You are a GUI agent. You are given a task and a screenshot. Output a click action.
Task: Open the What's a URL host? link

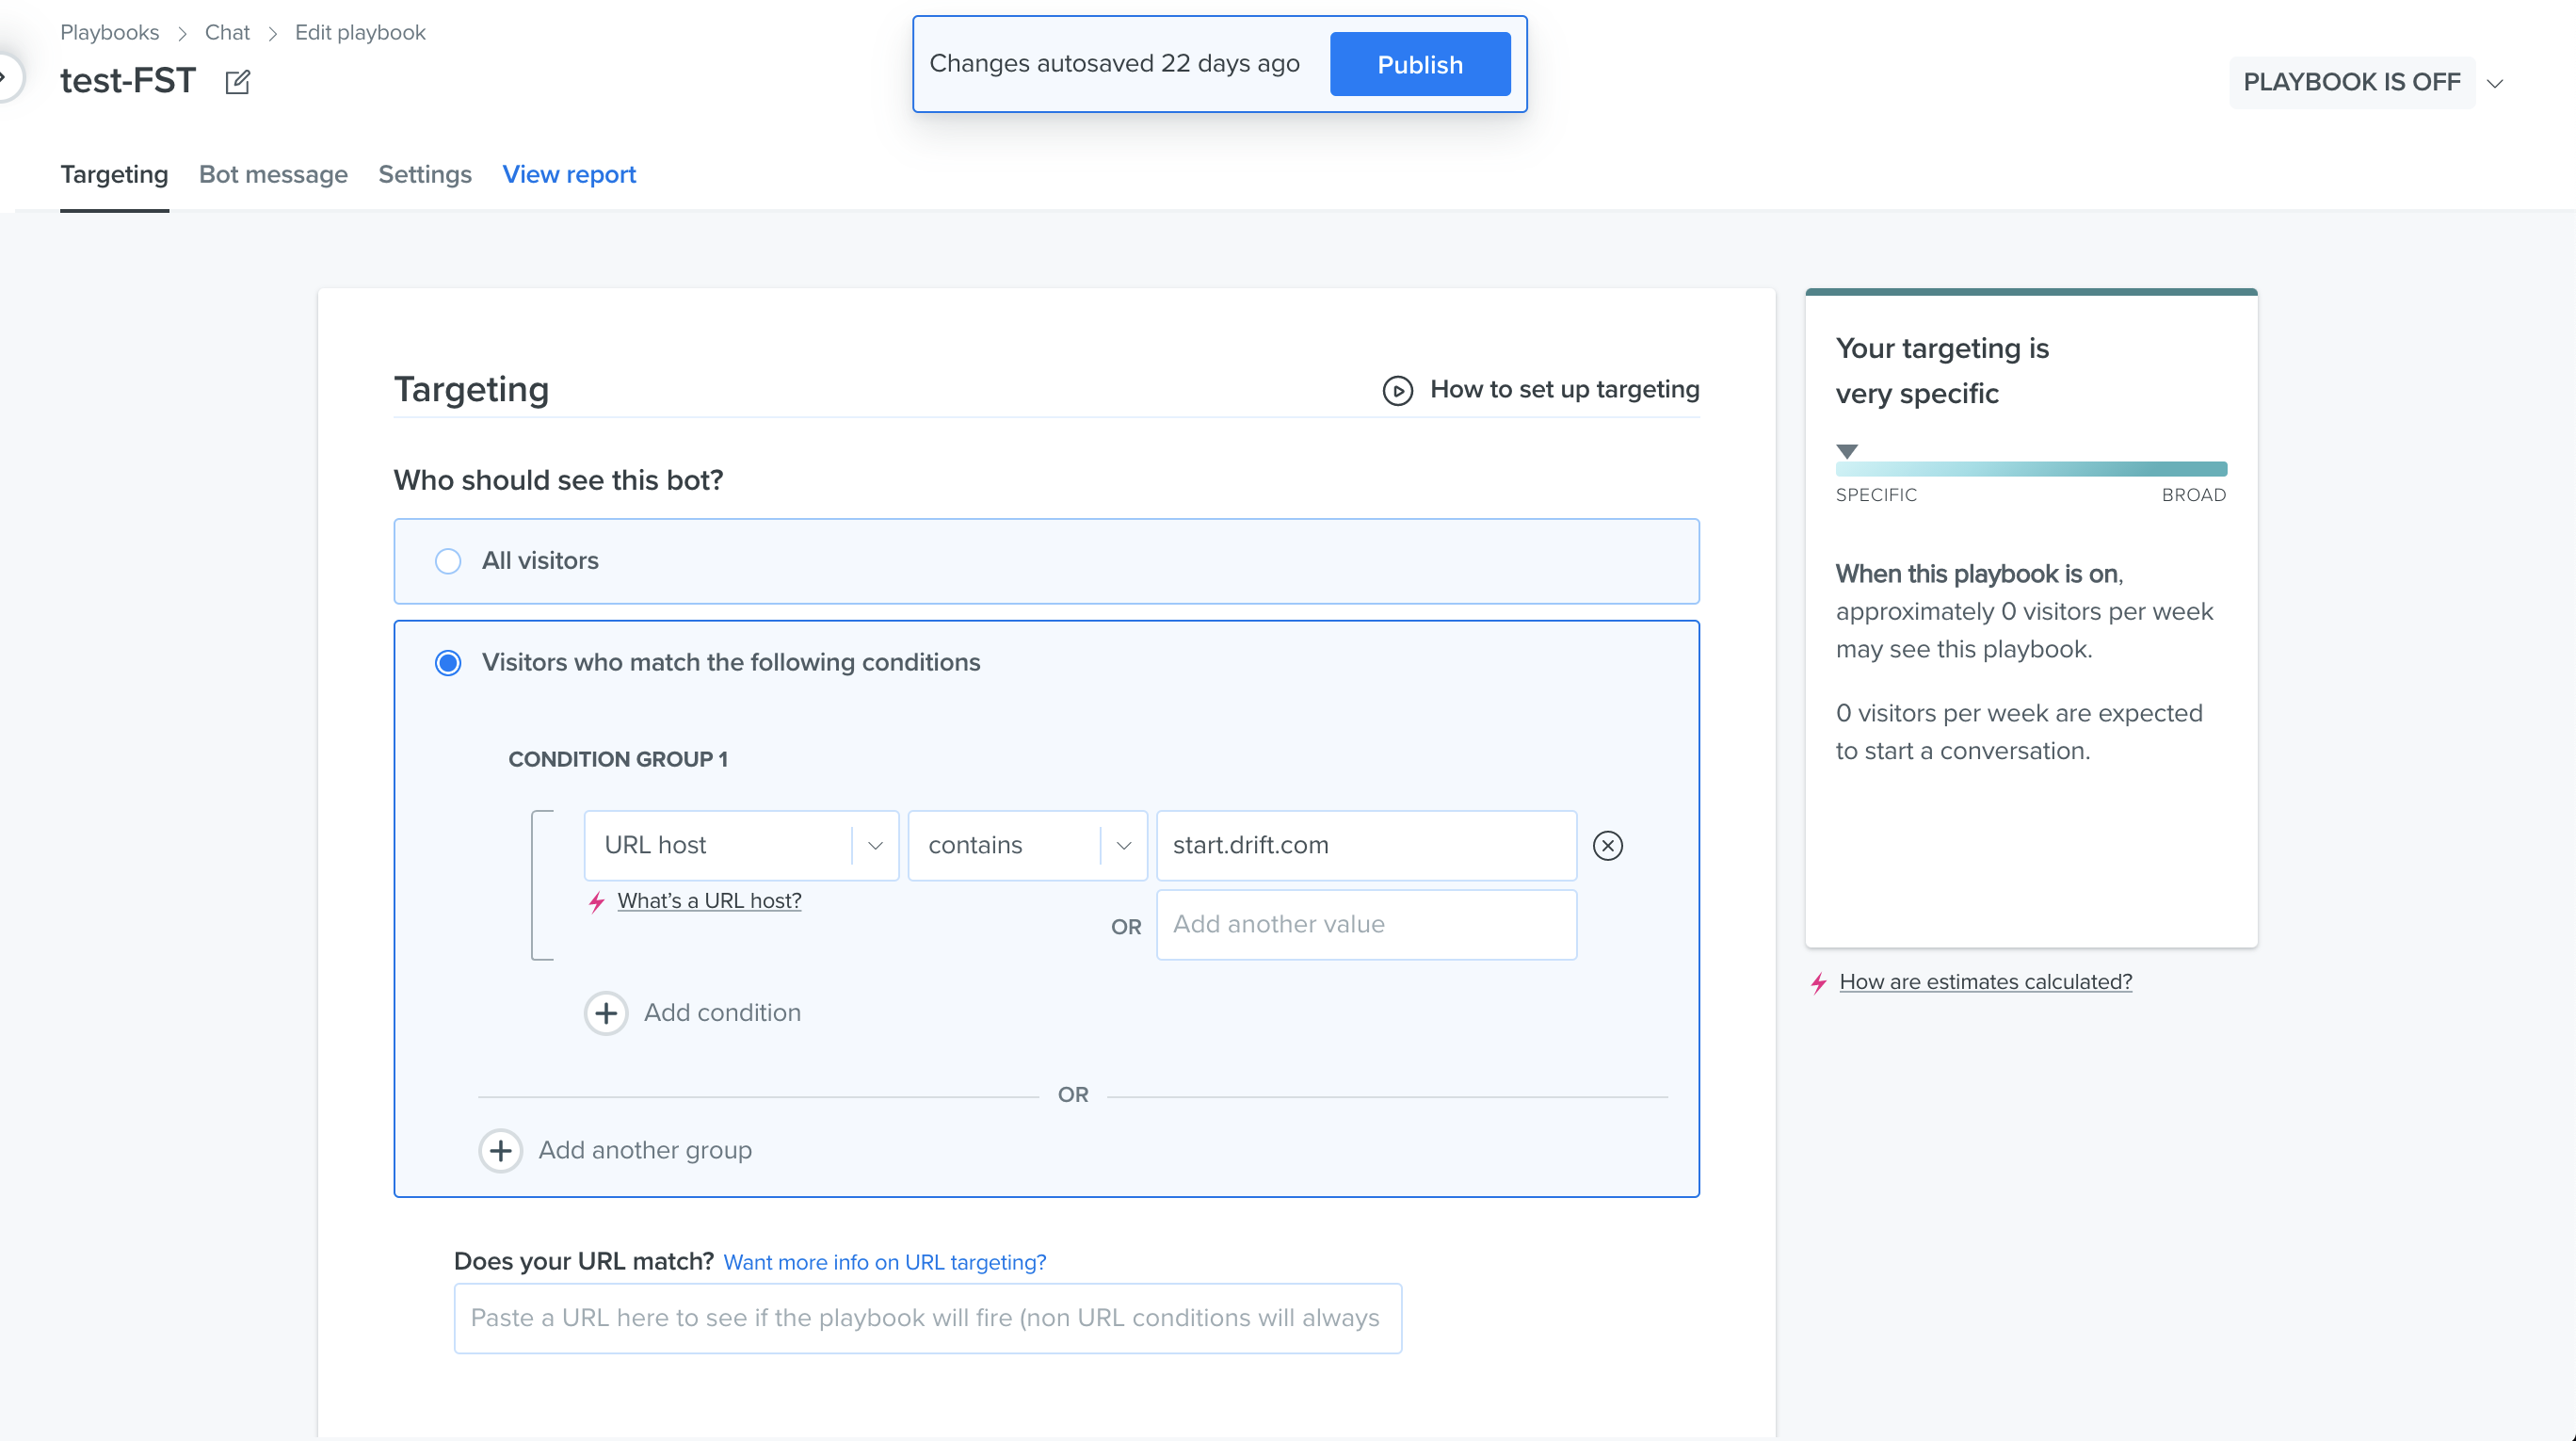pos(709,901)
